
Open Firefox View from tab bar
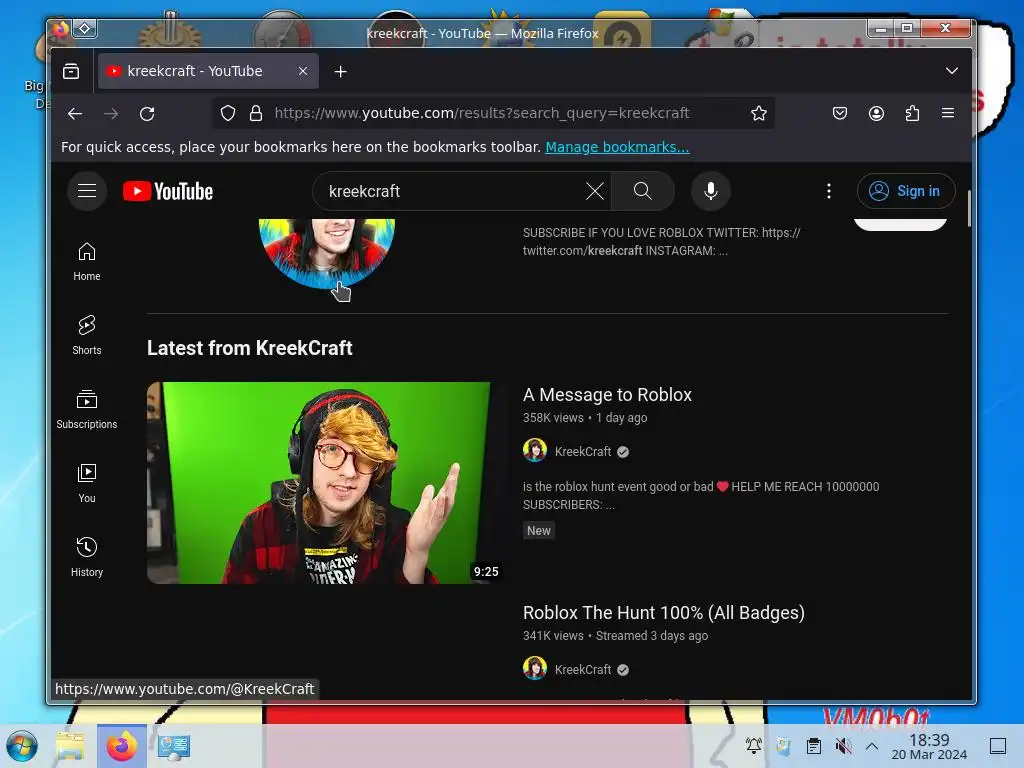point(71,71)
